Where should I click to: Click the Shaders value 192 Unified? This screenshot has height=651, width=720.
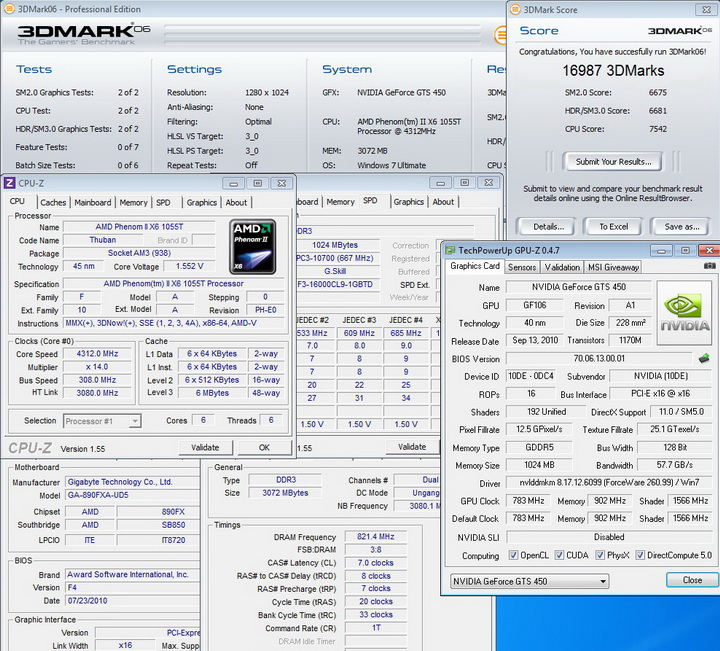[x=546, y=412]
